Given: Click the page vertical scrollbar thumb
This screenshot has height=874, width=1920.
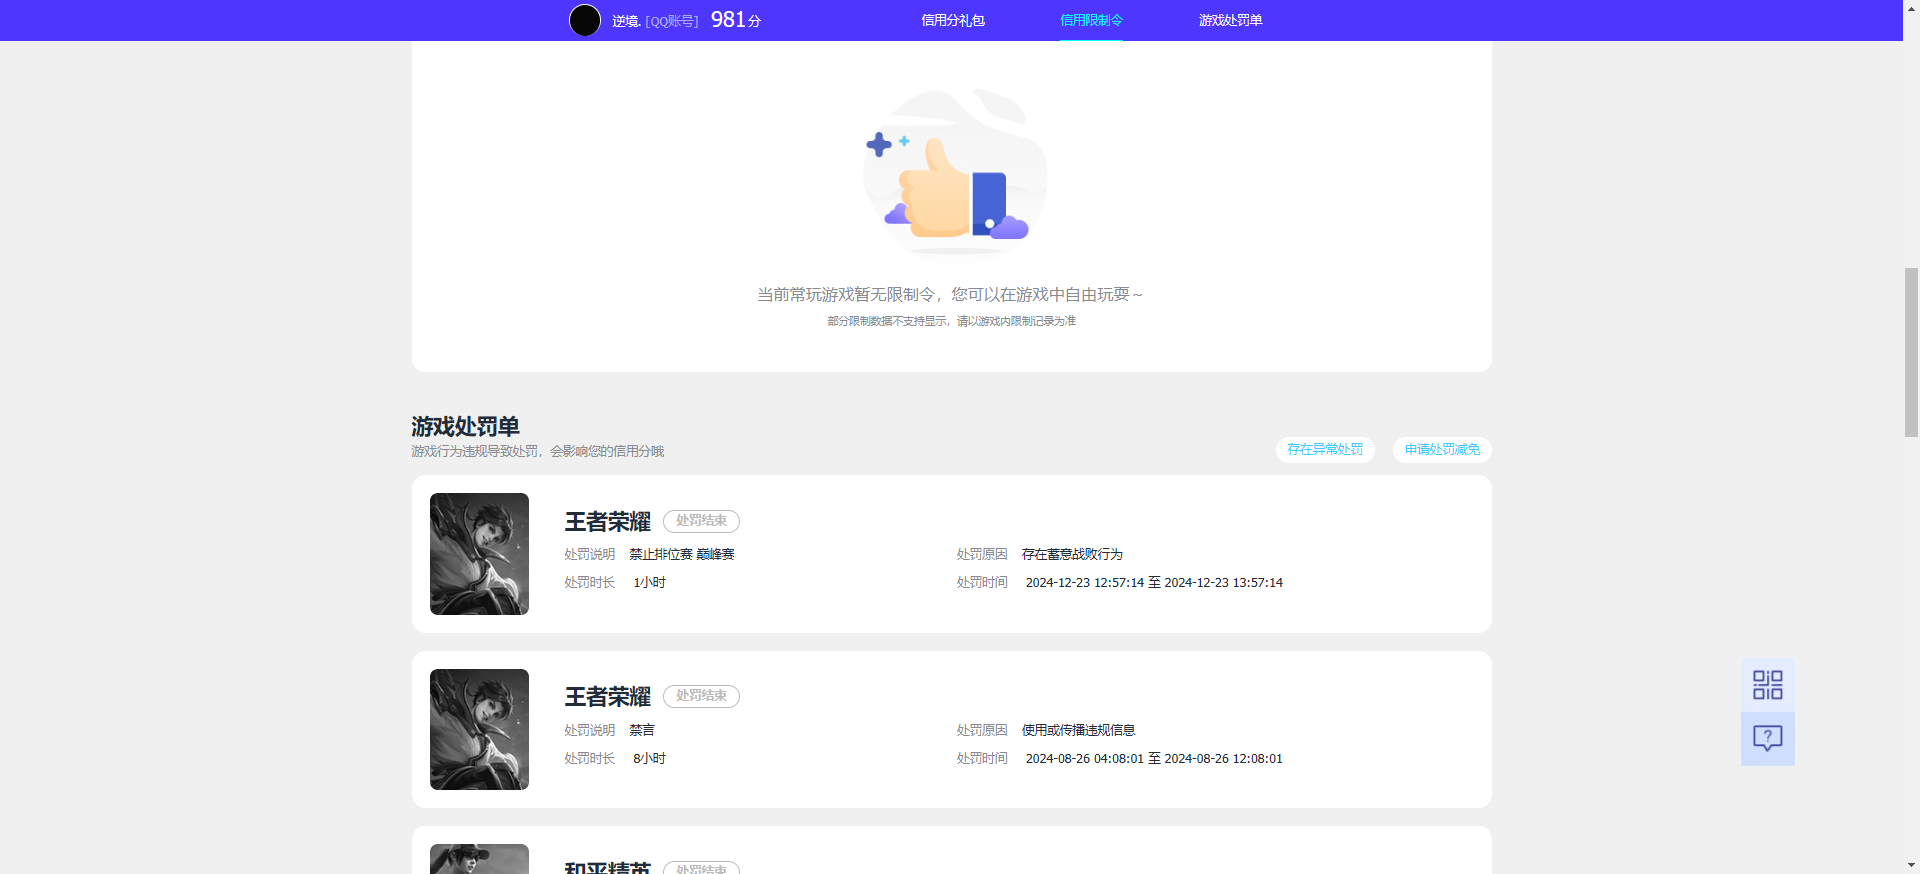Looking at the screenshot, I should pos(1911,352).
